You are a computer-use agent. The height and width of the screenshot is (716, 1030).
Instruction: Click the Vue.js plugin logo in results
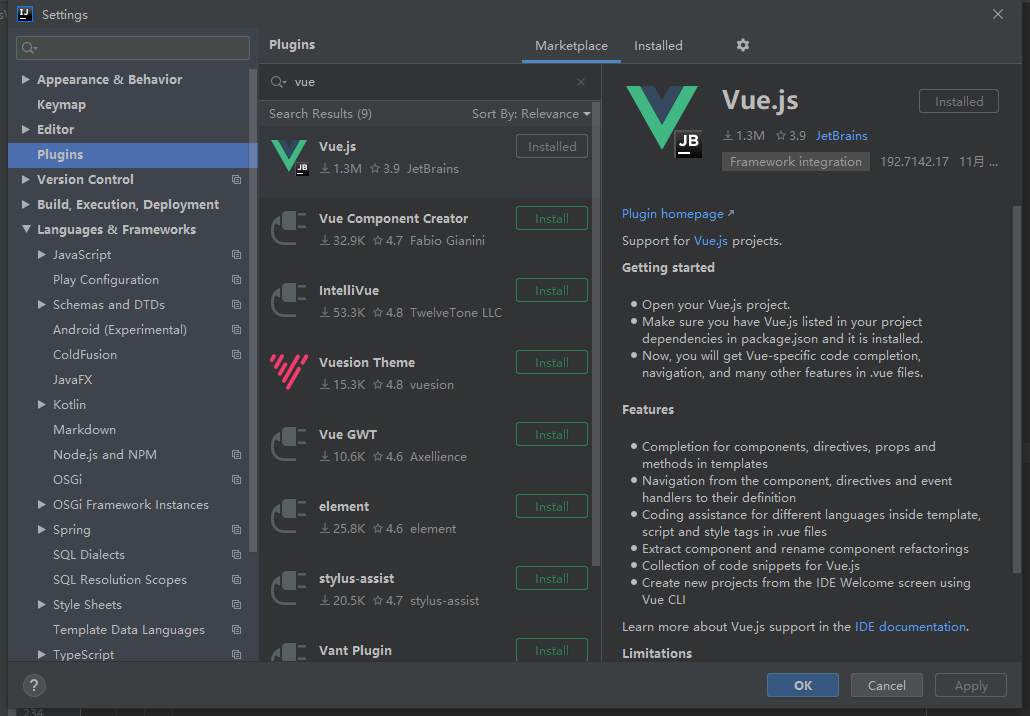tap(290, 157)
